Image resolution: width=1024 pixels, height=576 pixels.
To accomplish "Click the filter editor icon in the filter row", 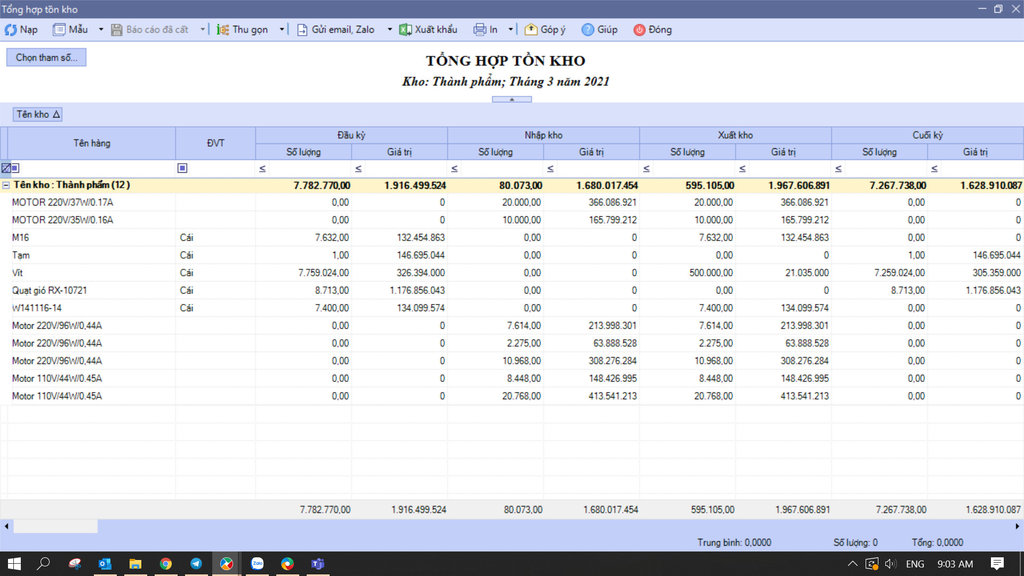I will click(6, 168).
